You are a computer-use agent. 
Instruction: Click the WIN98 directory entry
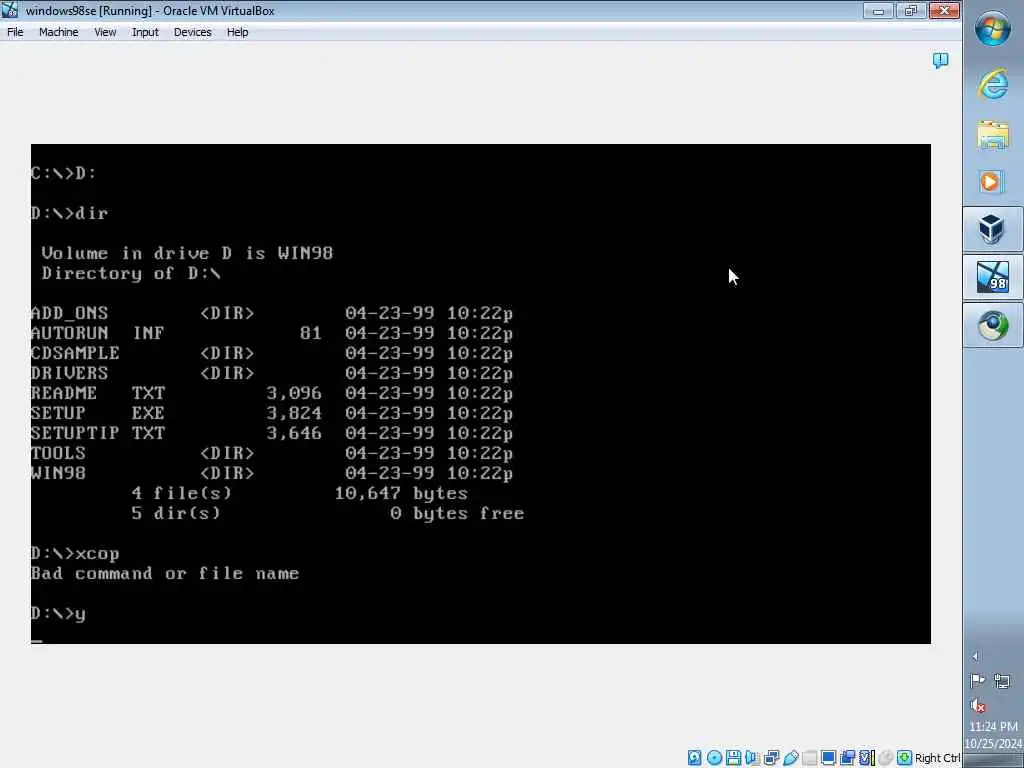coord(272,473)
